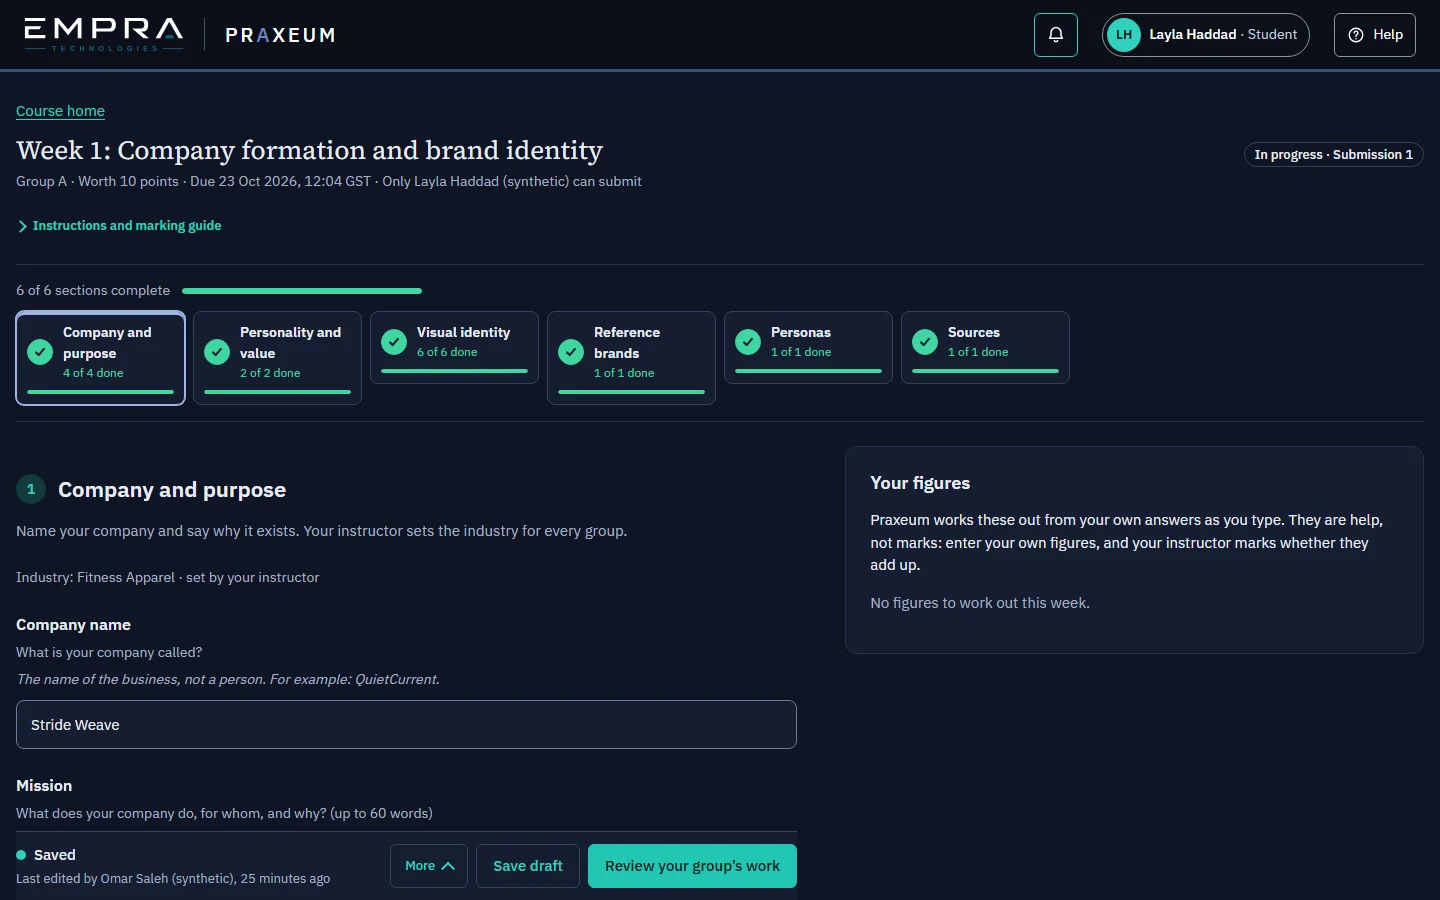This screenshot has height=900, width=1440.
Task: Click the Company name input field
Action: (x=406, y=725)
